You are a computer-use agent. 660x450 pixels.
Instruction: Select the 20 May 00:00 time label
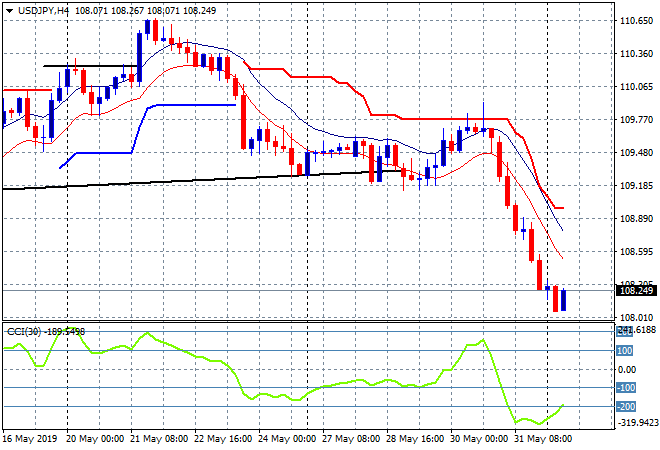[95, 439]
